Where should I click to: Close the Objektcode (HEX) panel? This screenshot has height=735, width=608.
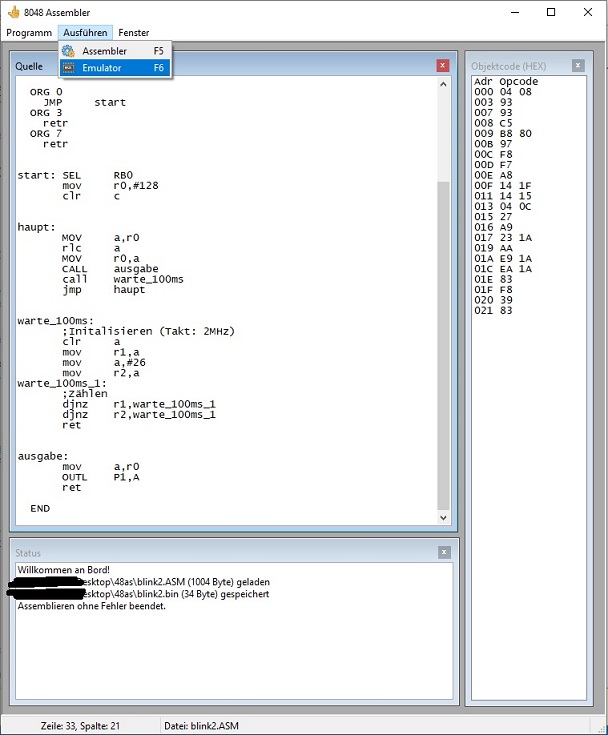(x=578, y=66)
